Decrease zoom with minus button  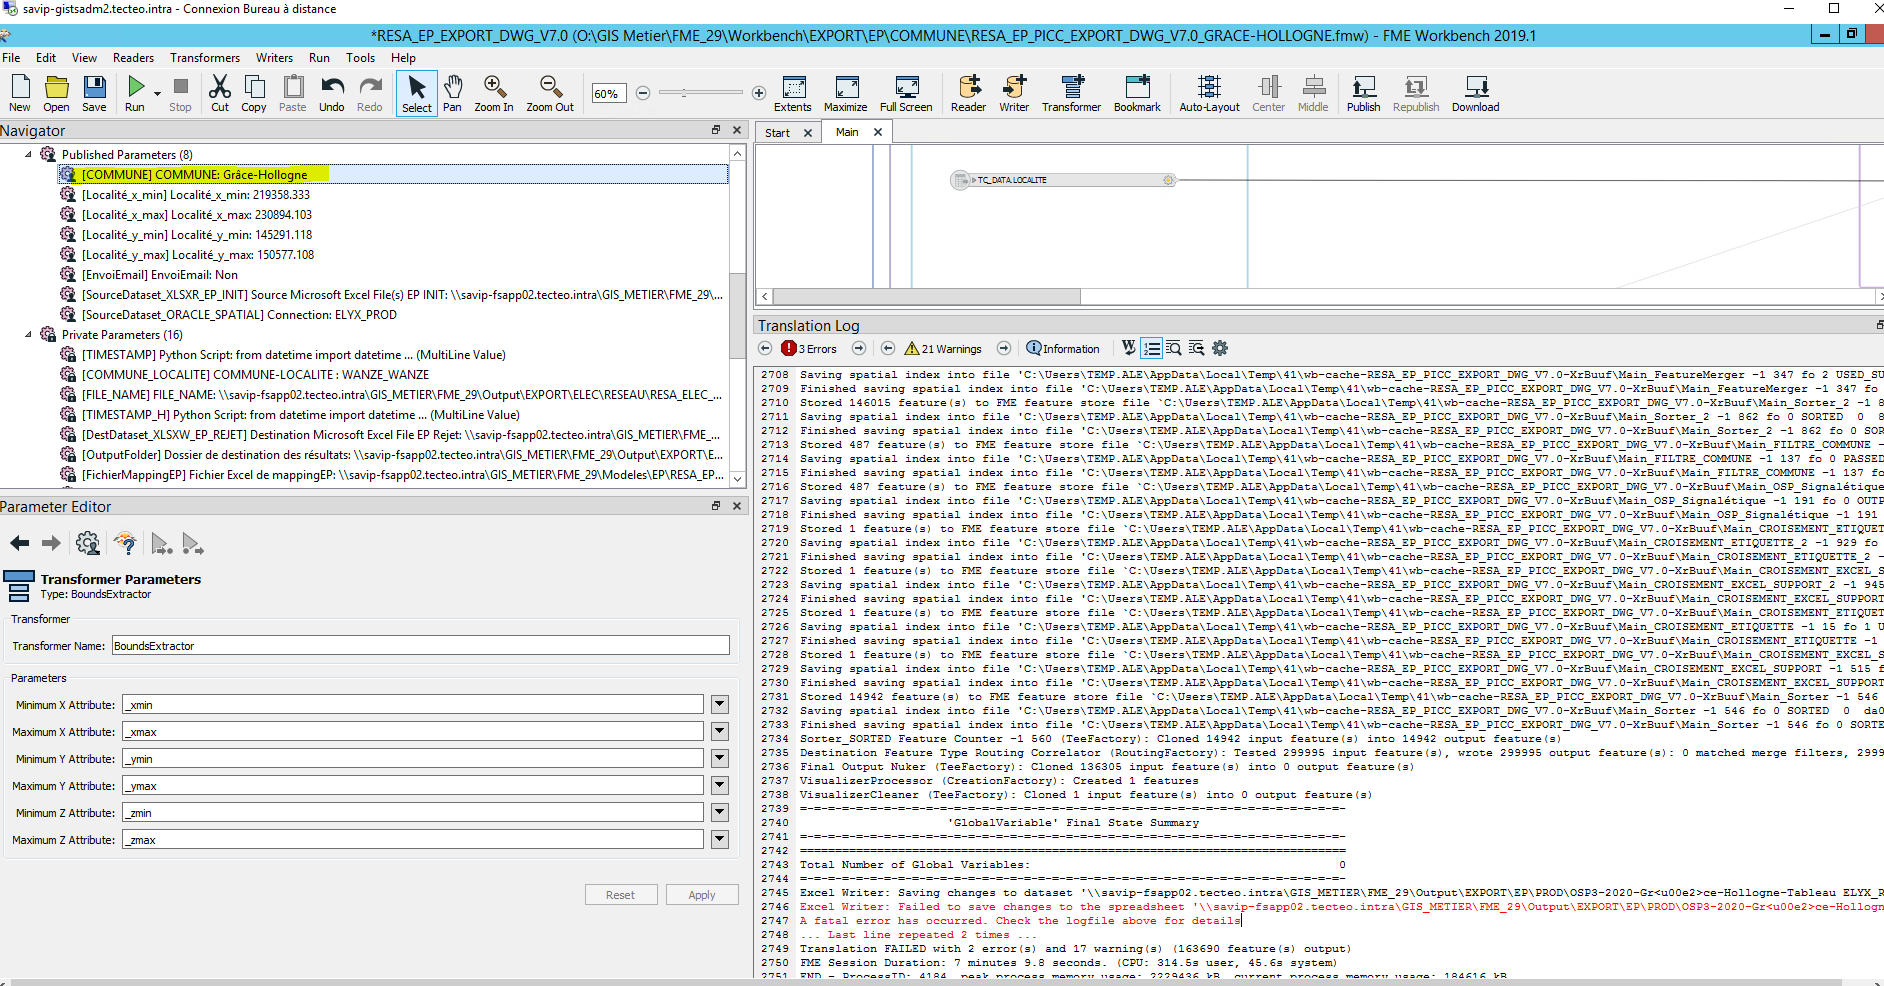[643, 93]
